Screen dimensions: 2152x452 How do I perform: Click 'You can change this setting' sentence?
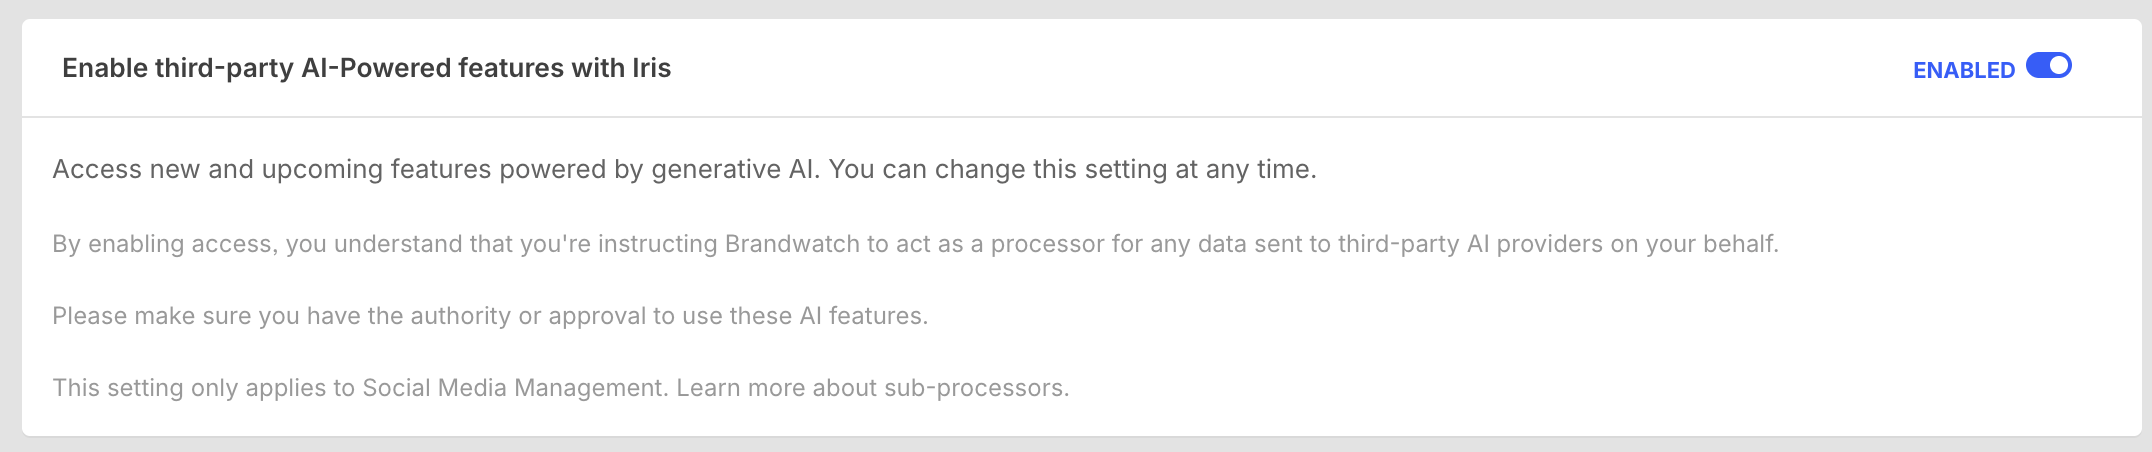1072,169
